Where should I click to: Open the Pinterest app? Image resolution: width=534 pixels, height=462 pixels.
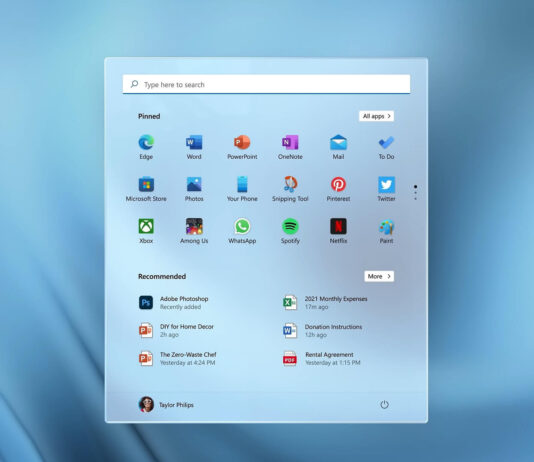coord(338,189)
